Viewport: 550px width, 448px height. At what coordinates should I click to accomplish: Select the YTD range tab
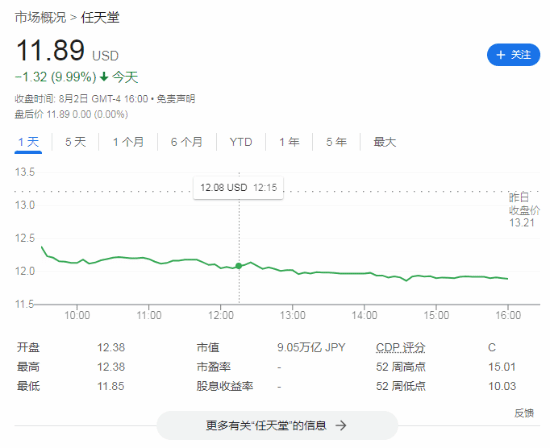241,142
